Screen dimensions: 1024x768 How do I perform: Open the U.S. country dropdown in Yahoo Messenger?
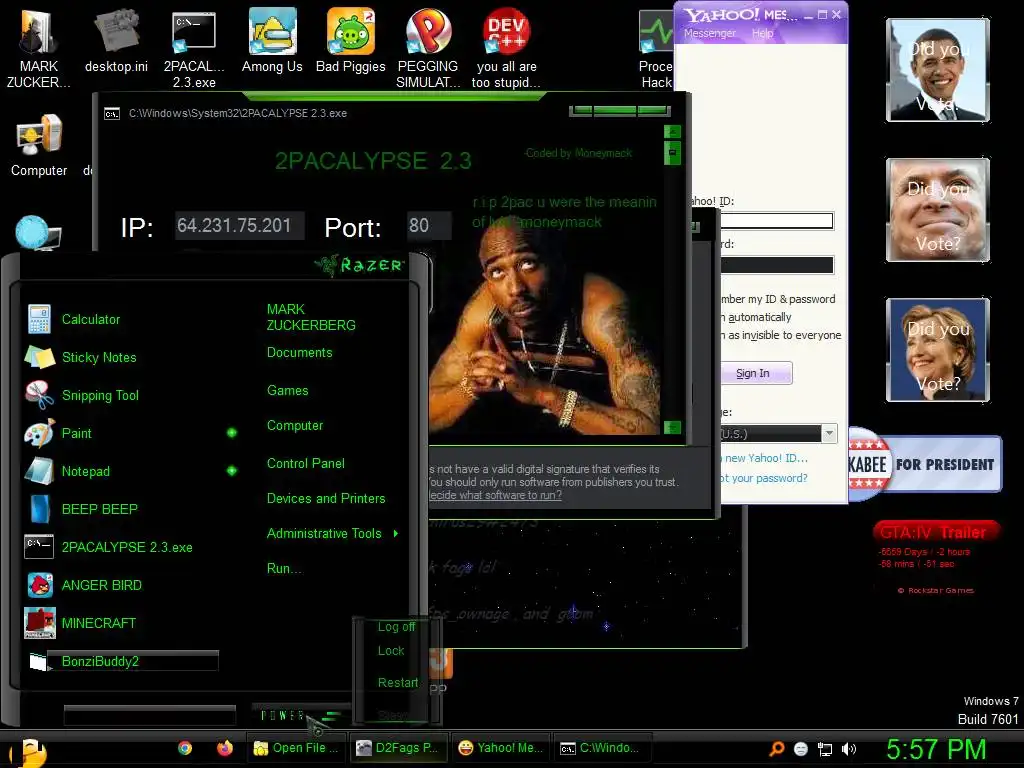pyautogui.click(x=829, y=433)
